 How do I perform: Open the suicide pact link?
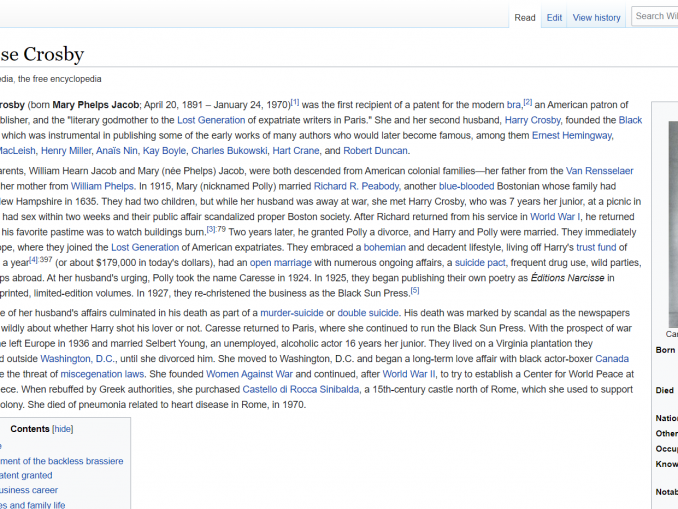pyautogui.click(x=480, y=263)
